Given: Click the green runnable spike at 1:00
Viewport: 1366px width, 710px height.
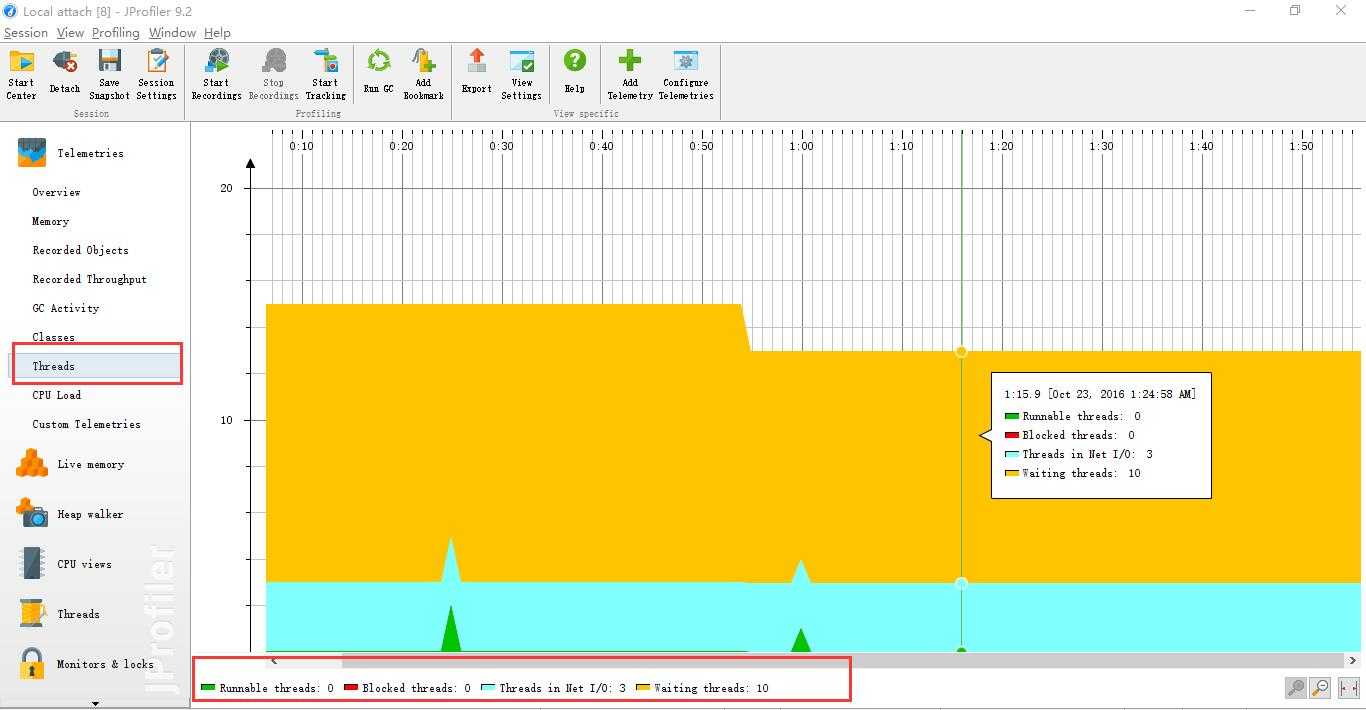Looking at the screenshot, I should coord(801,642).
